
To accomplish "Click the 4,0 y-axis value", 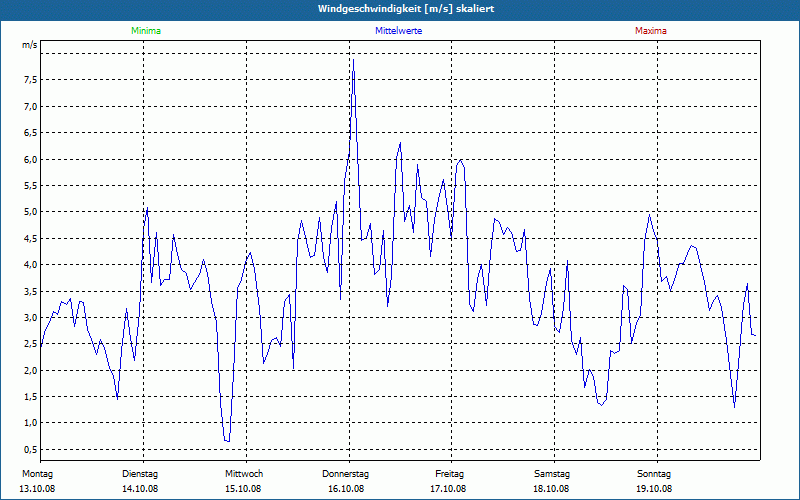I will pos(30,265).
